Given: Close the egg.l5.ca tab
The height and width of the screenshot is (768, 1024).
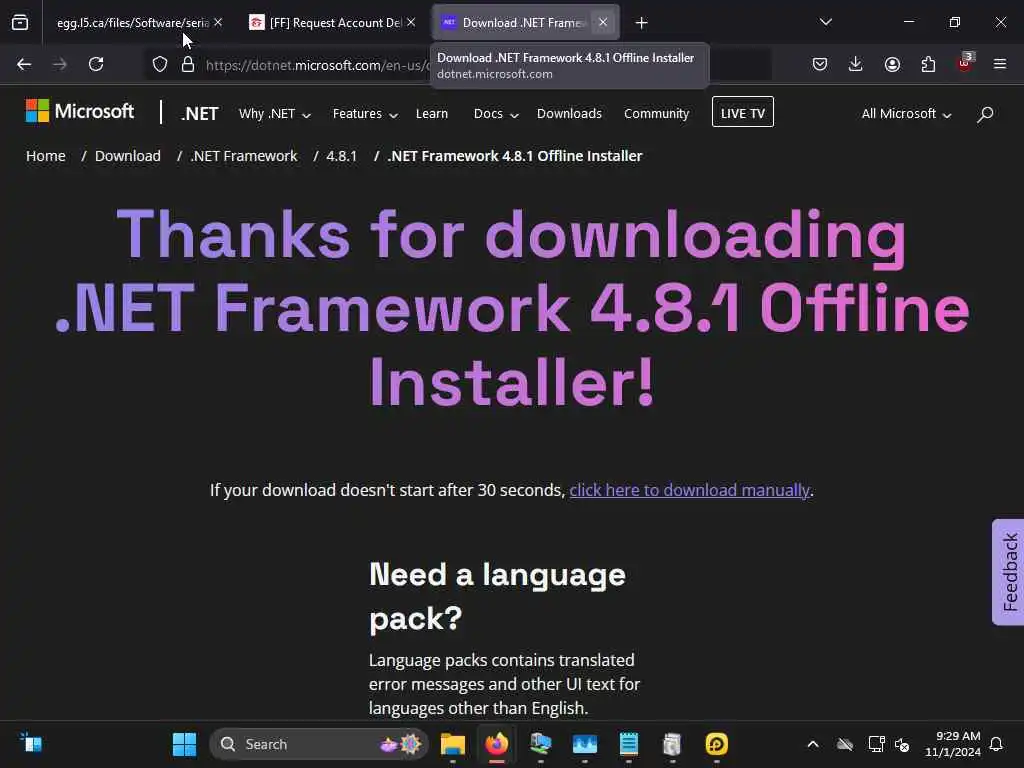Looking at the screenshot, I should pyautogui.click(x=218, y=23).
